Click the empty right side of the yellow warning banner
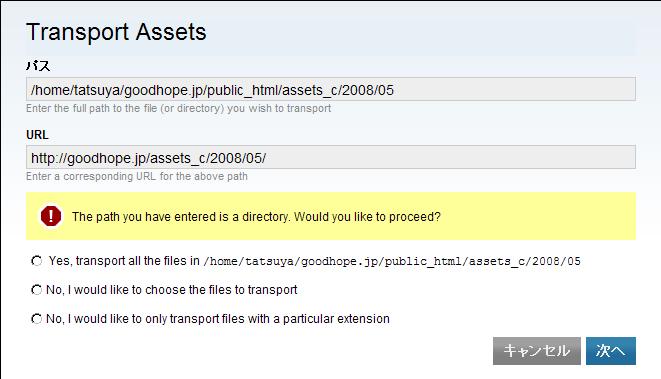 coord(538,216)
